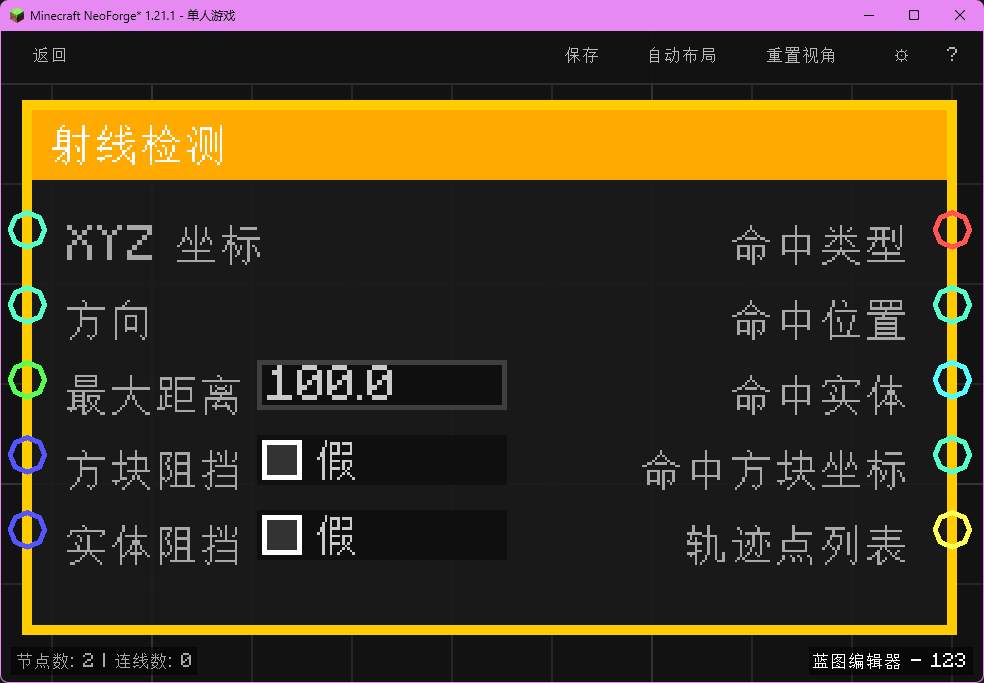The image size is (984, 683).
Task: Click the 命中方块坐标 output pin
Action: [953, 455]
